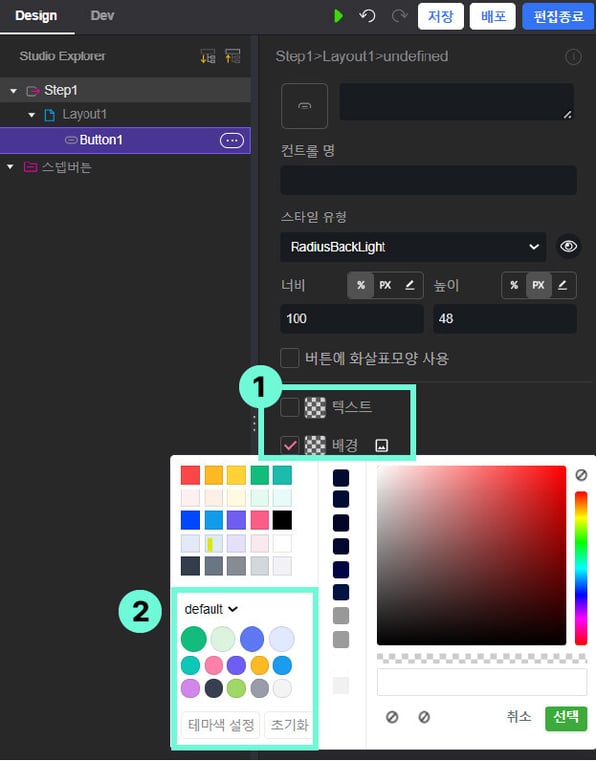Pick the orange theme circle

tap(260, 665)
